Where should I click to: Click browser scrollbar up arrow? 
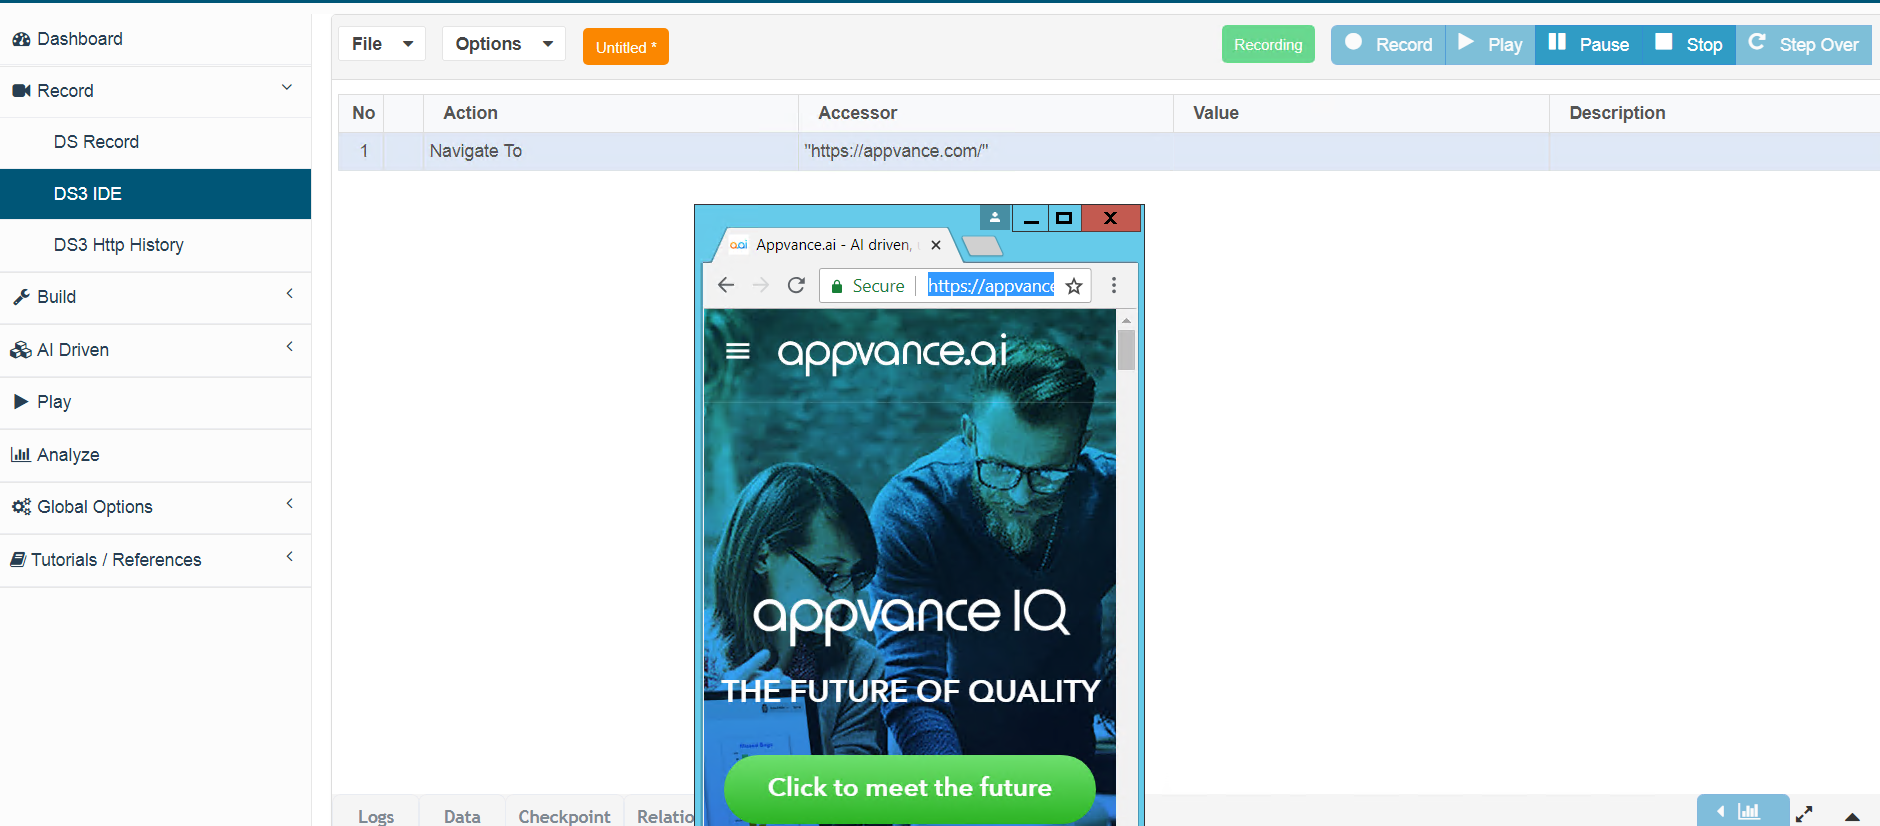pyautogui.click(x=1126, y=320)
